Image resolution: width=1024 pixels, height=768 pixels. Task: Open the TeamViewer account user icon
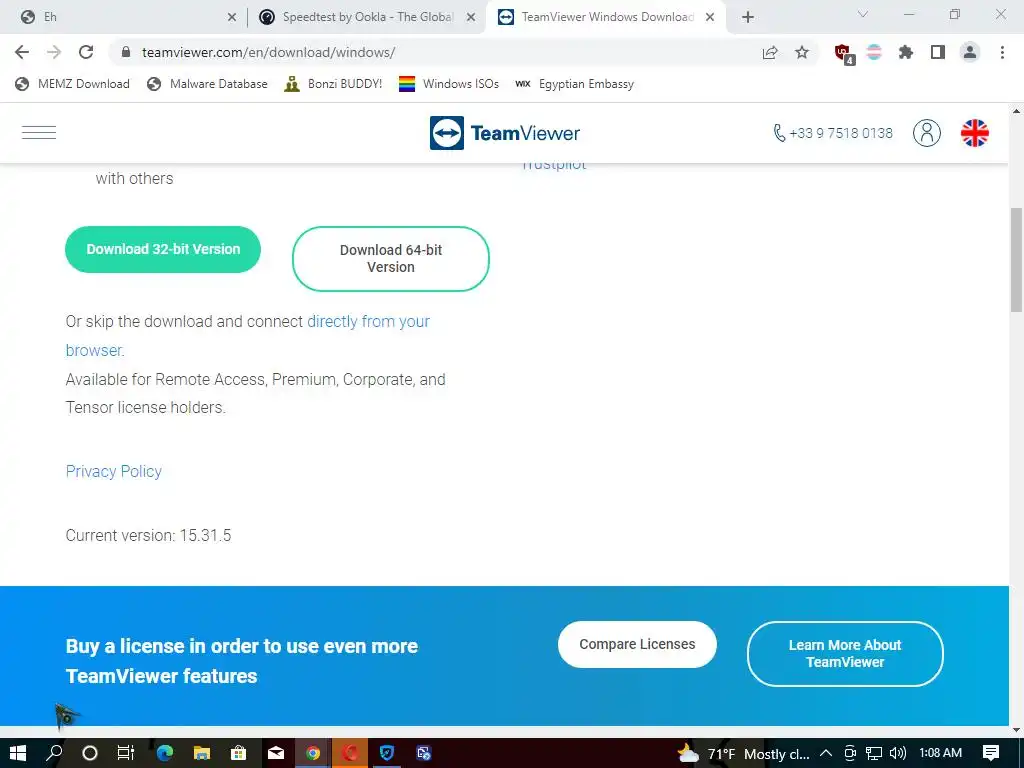pyautogui.click(x=927, y=133)
